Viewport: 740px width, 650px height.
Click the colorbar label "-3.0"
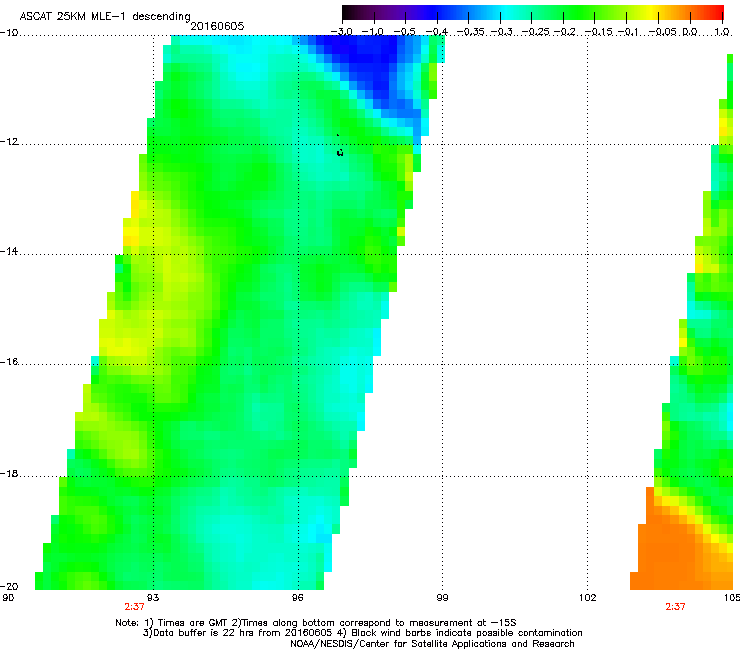[x=341, y=32]
